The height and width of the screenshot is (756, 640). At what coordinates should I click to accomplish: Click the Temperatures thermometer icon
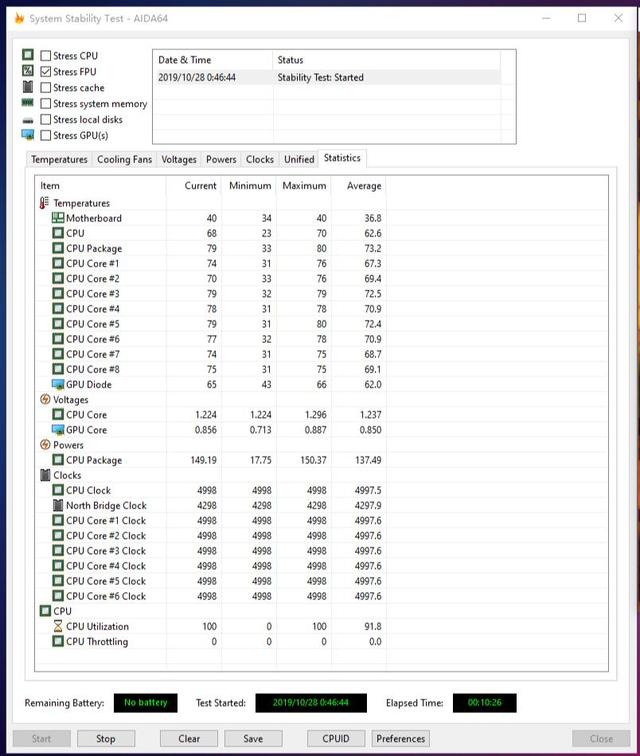[45, 203]
